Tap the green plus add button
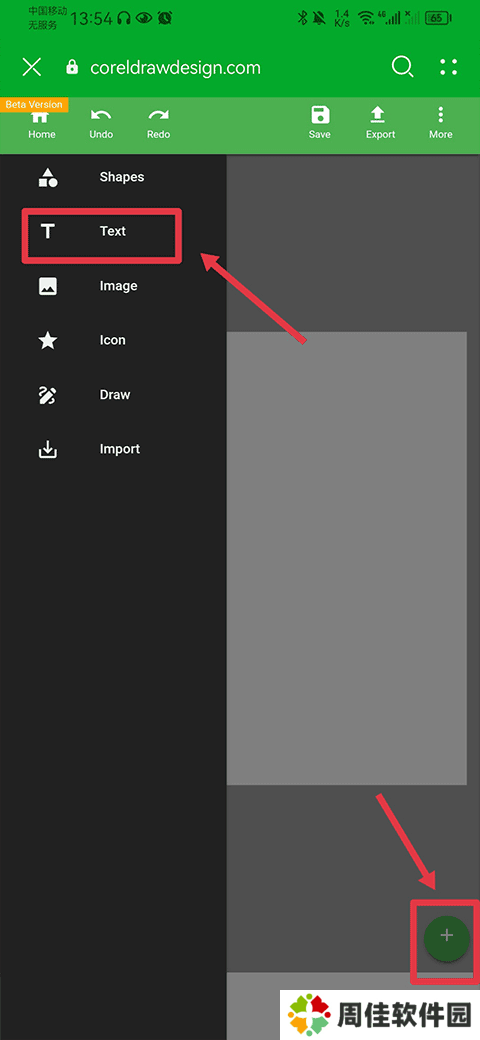480x1040 pixels. pos(447,938)
